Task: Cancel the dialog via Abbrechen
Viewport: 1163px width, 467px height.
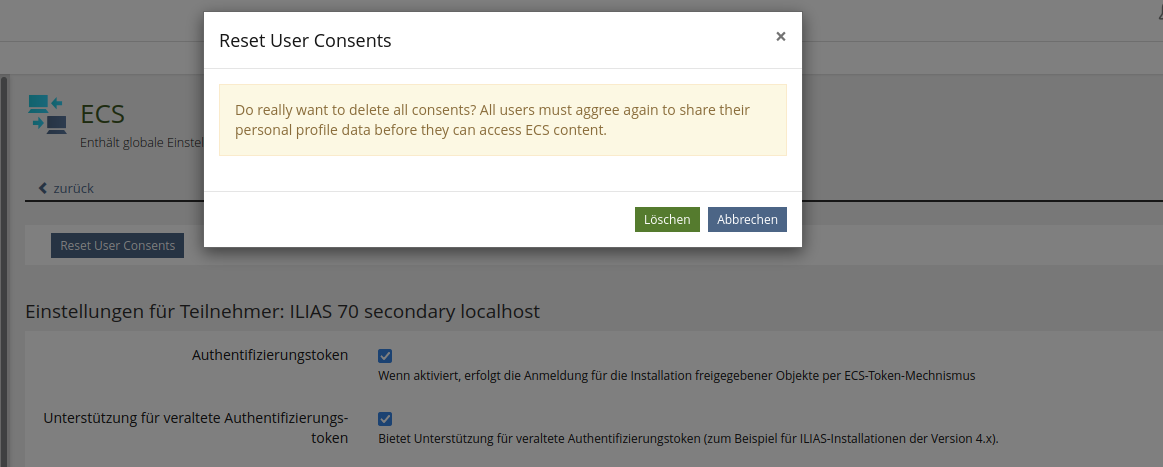Action: pyautogui.click(x=747, y=220)
